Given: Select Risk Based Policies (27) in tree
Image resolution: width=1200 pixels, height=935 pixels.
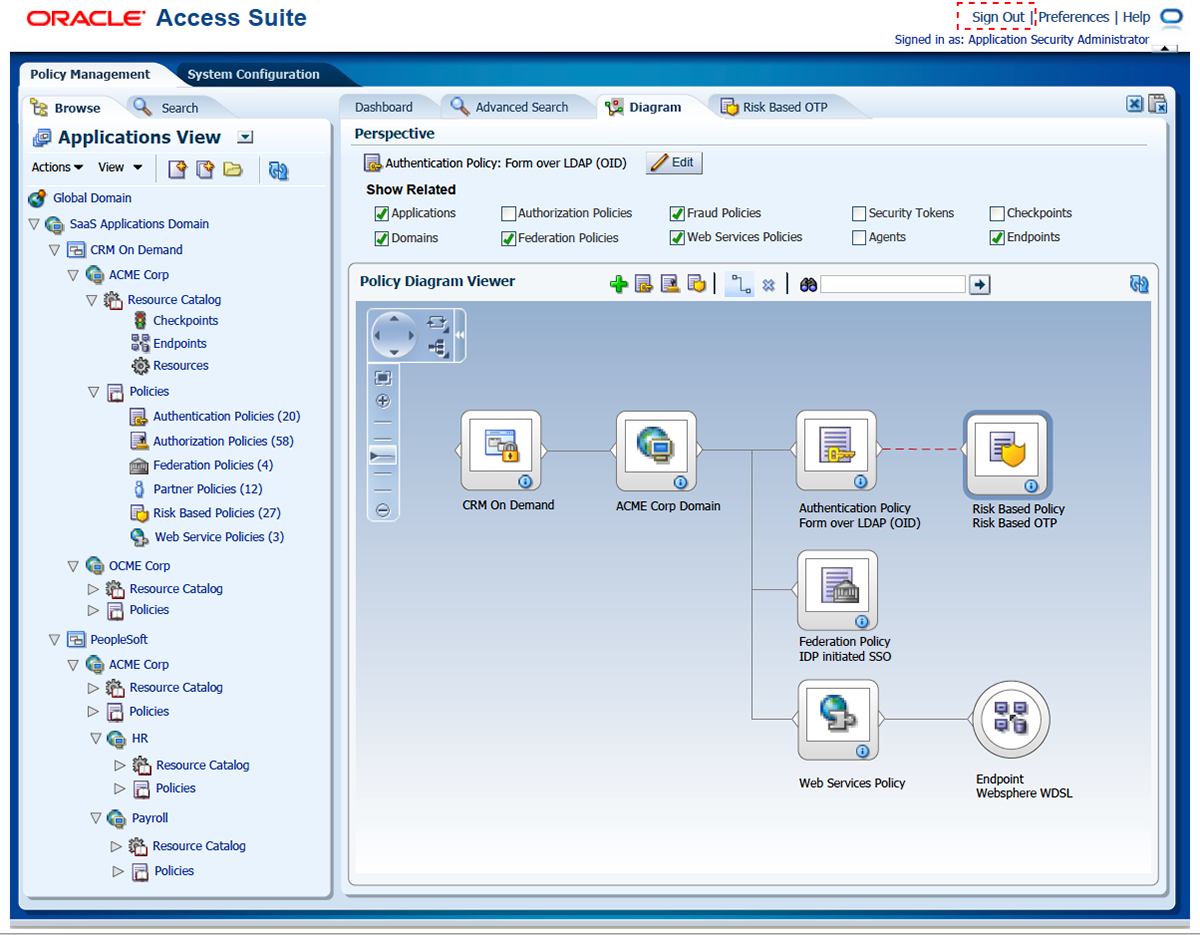Looking at the screenshot, I should [217, 513].
